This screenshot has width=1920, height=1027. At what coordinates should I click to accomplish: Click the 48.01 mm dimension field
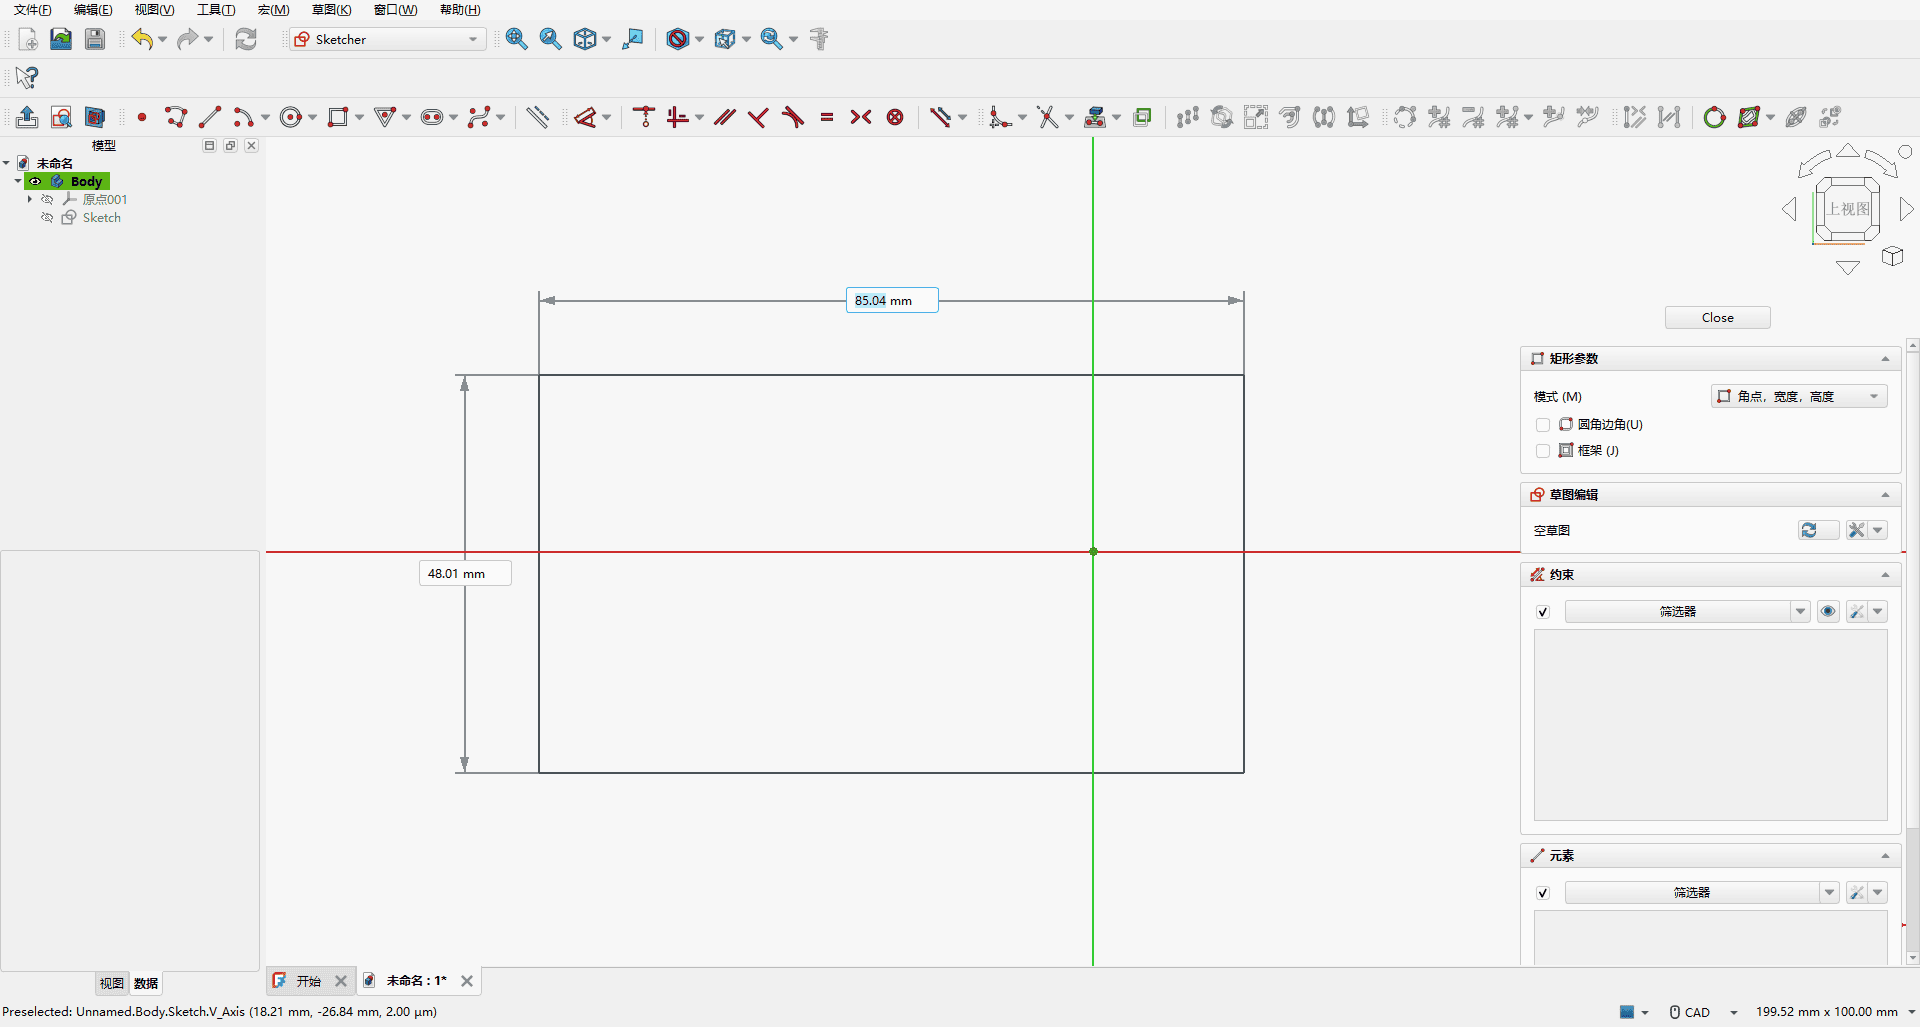465,573
